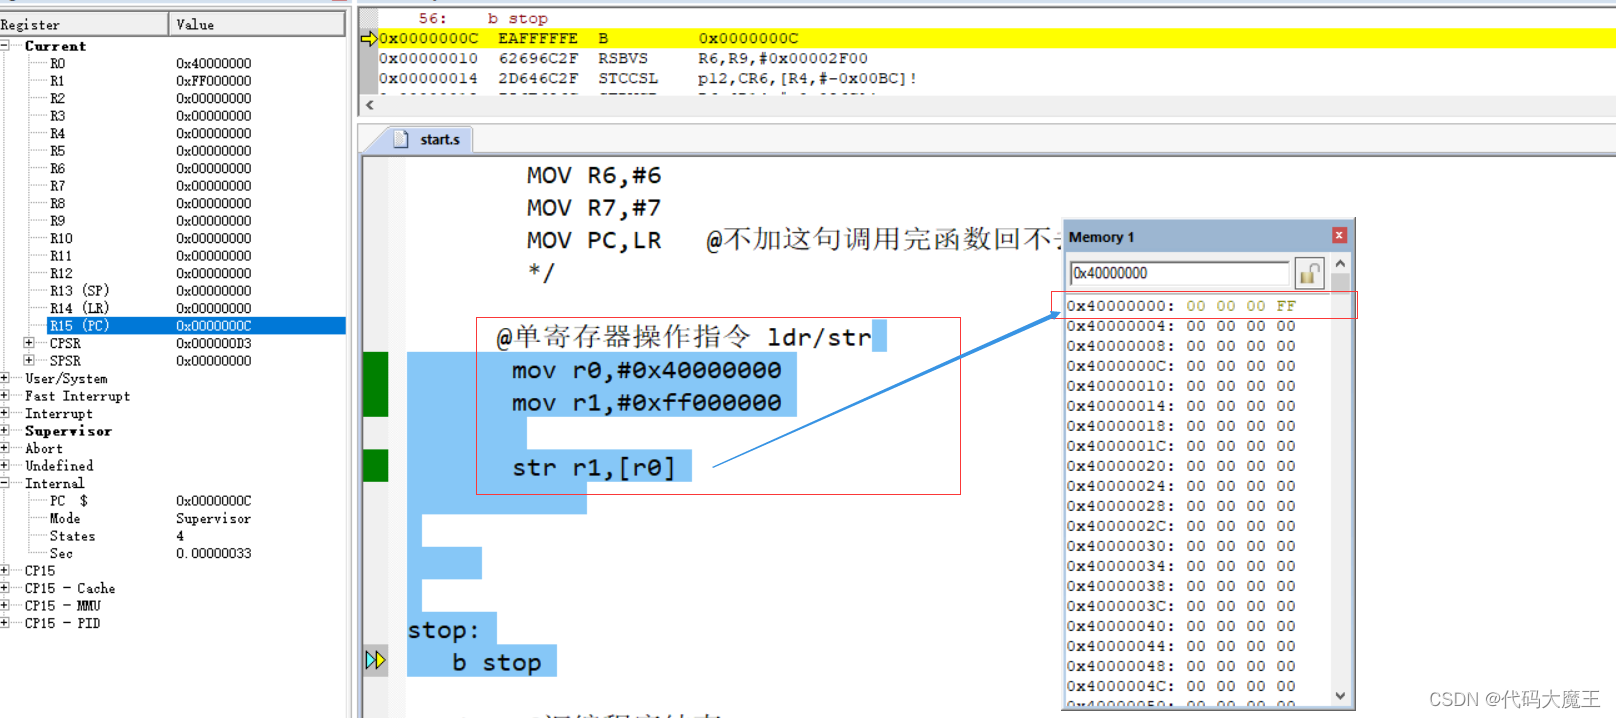The height and width of the screenshot is (718, 1616).
Task: Click the 'MOV PC,LR' source line
Action: click(x=594, y=240)
